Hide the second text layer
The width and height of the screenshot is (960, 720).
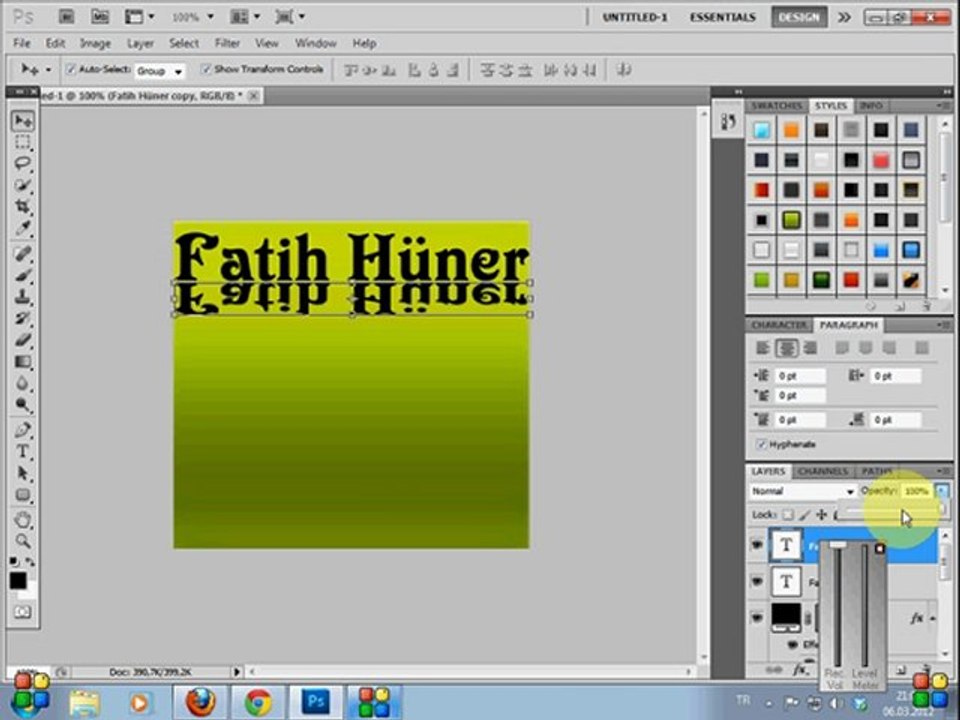[x=757, y=581]
